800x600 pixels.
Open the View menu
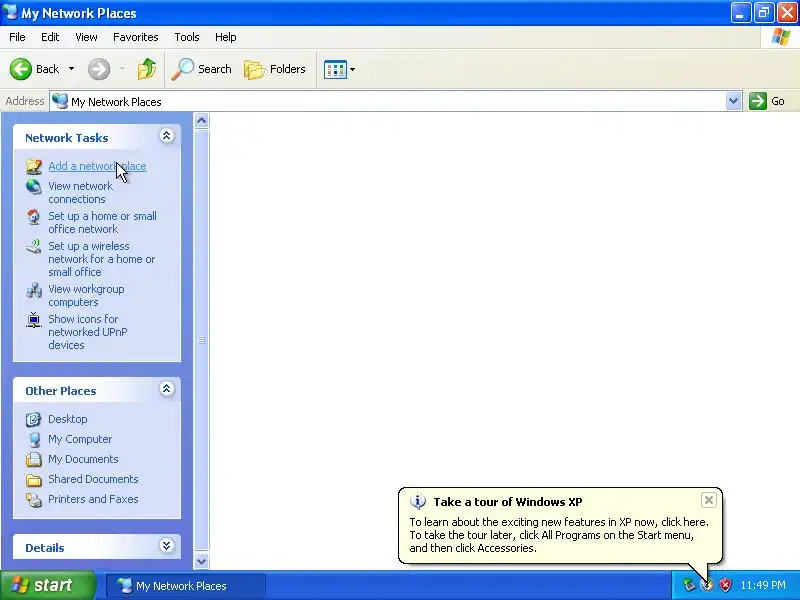86,37
